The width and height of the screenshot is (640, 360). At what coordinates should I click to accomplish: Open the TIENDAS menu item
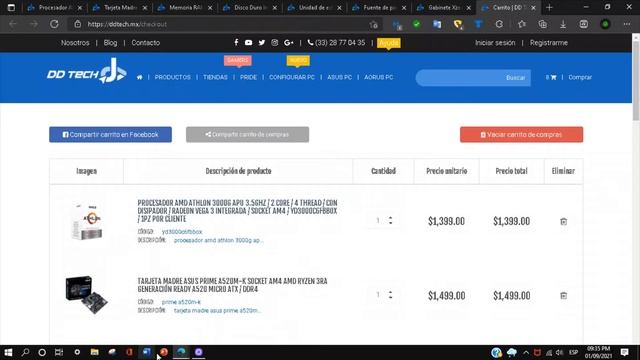(x=216, y=77)
